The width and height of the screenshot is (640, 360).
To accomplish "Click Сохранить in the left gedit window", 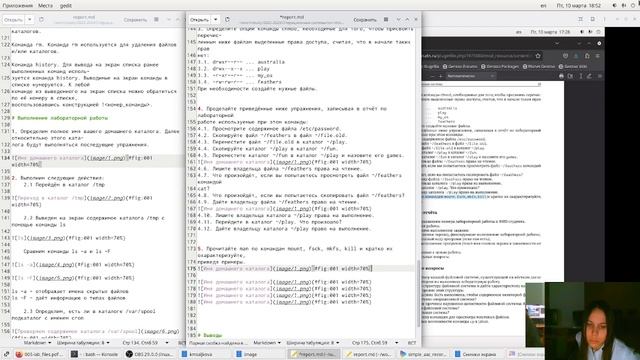I will 135,20.
